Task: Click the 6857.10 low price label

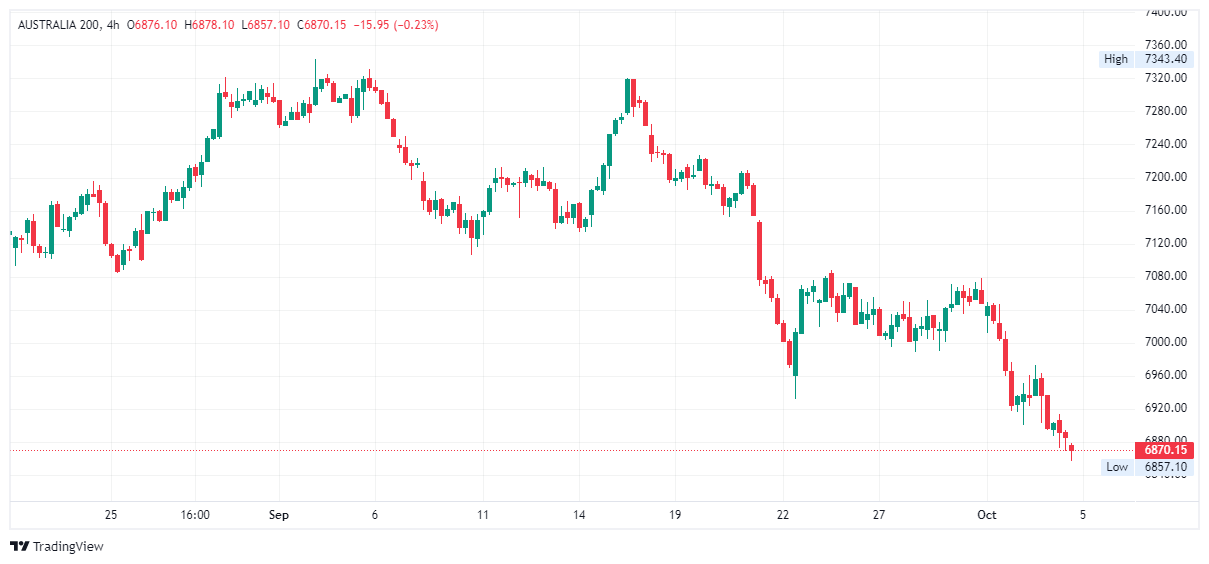Action: (x=1166, y=467)
